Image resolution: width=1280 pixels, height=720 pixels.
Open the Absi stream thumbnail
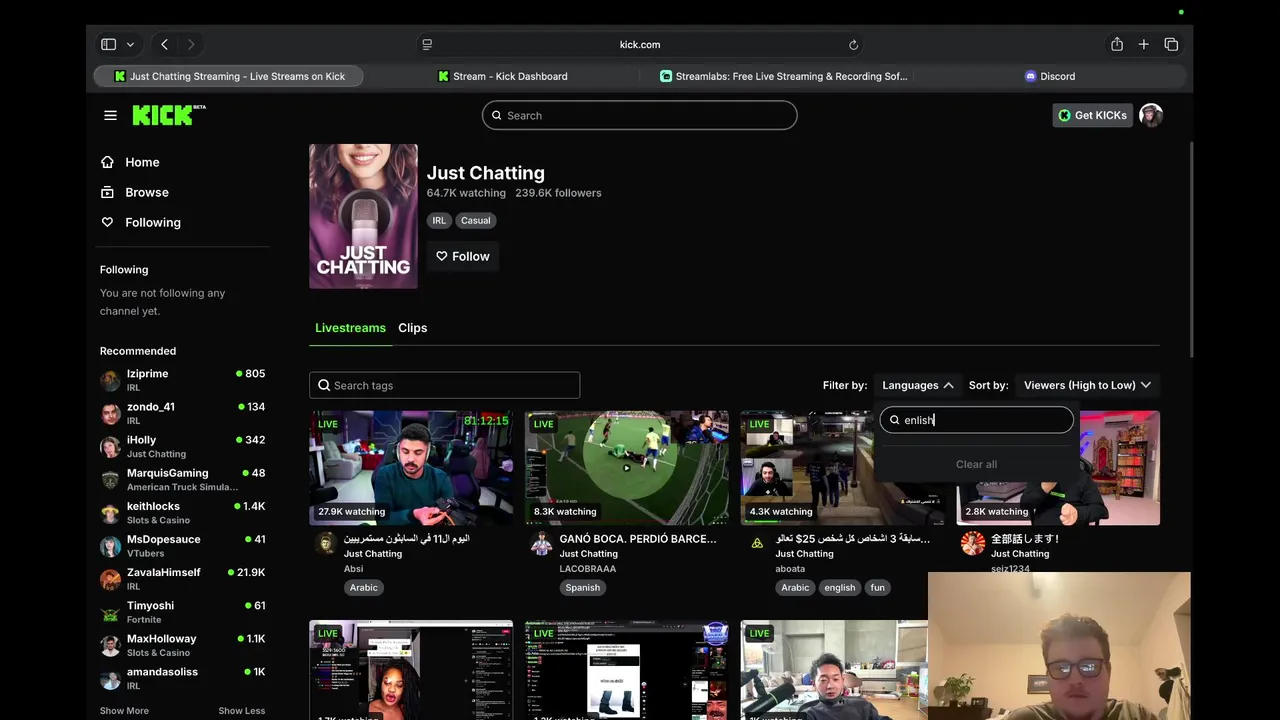pos(411,468)
